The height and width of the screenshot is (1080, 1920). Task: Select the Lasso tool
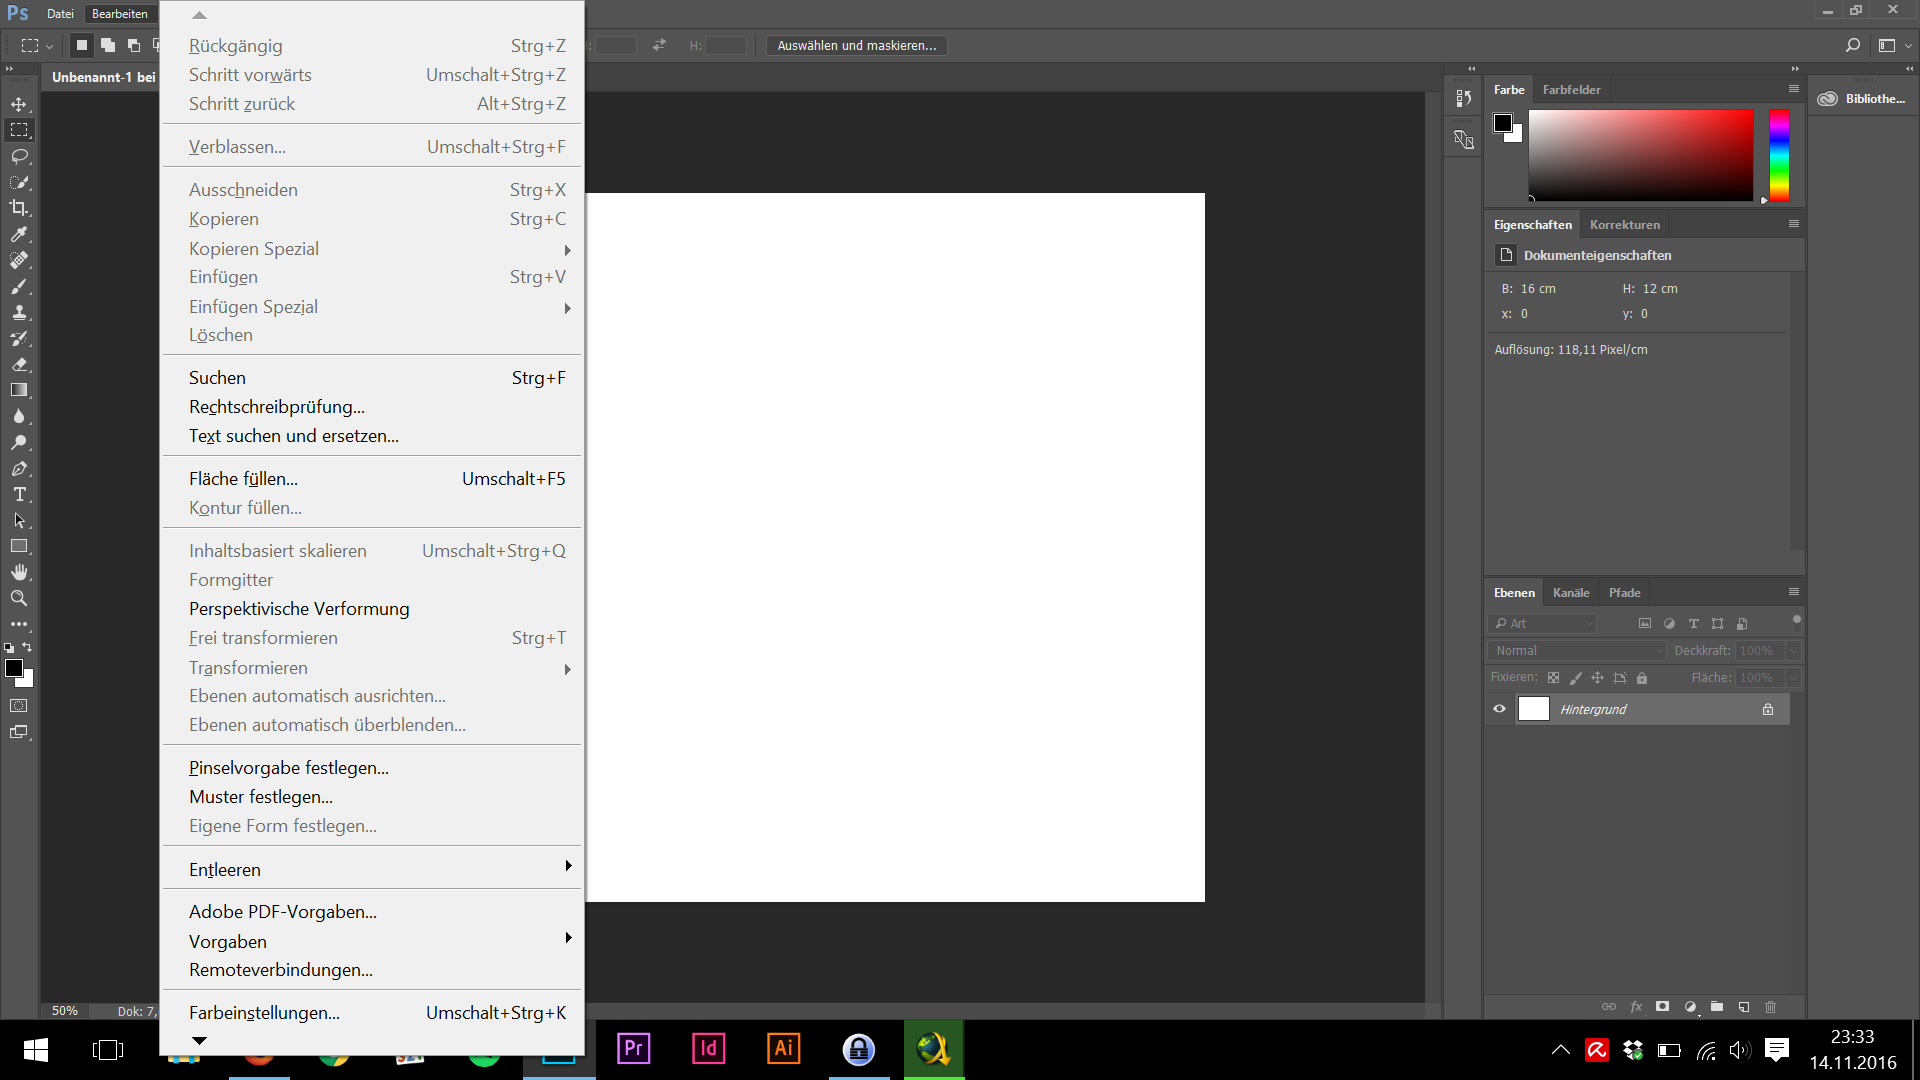point(19,156)
